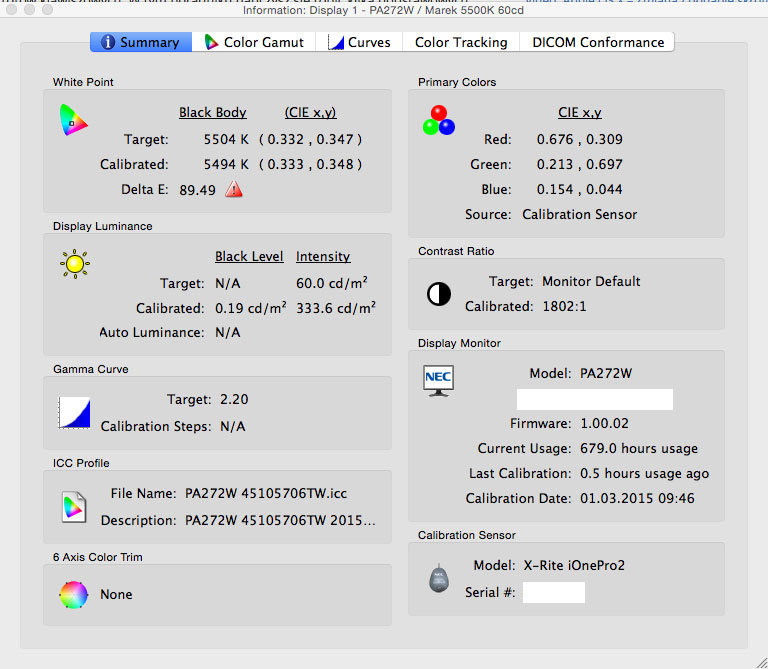Click the Delta E red warning icon
Image resolution: width=768 pixels, height=669 pixels.
(234, 189)
